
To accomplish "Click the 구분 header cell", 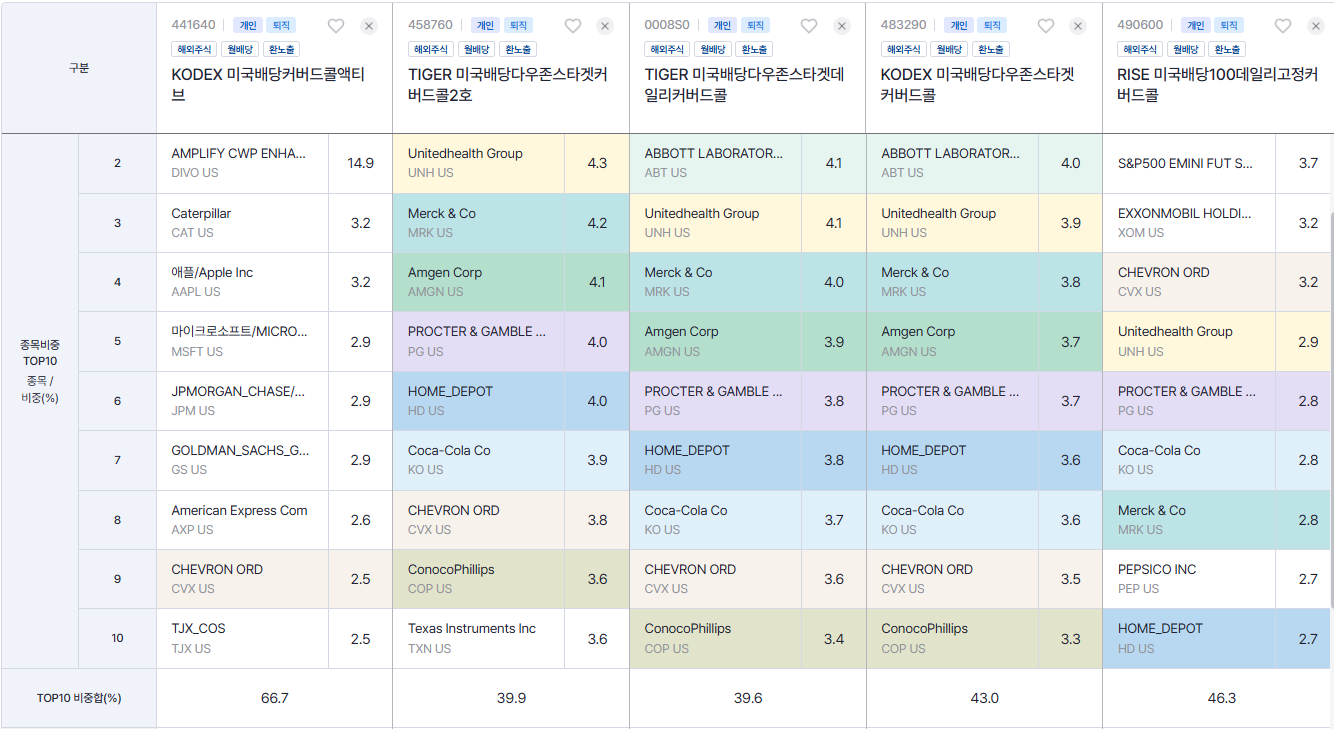I will [x=79, y=68].
